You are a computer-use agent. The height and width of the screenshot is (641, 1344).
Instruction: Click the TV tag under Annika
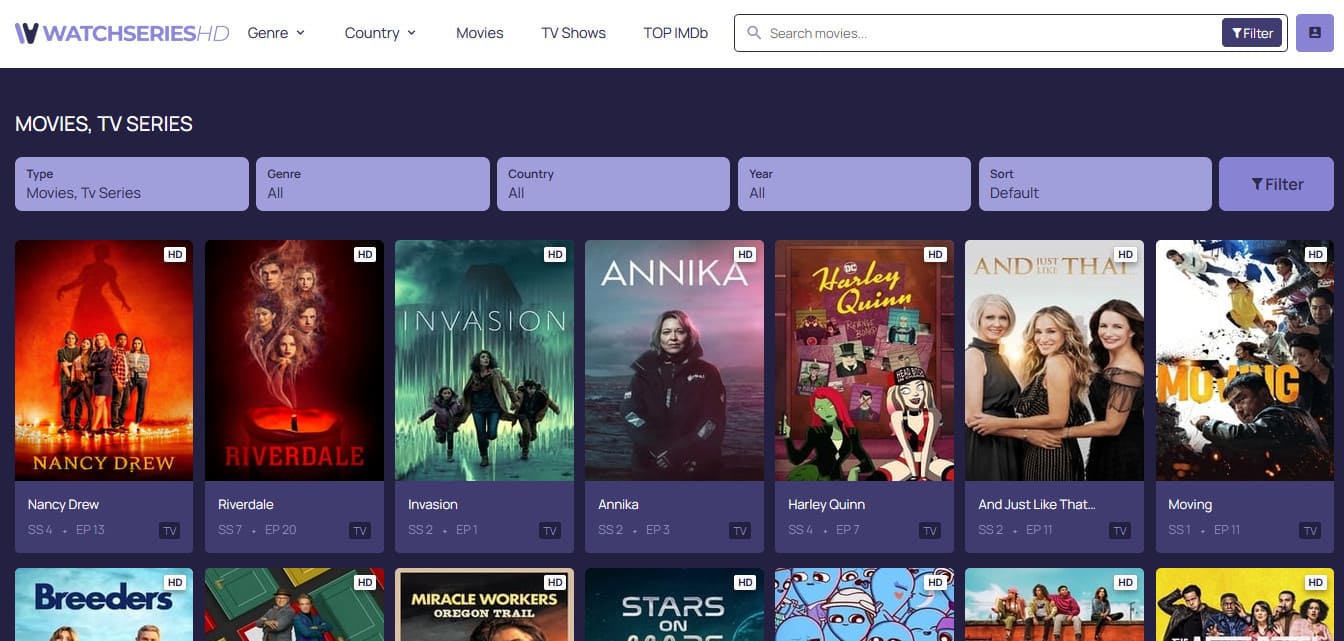point(740,531)
